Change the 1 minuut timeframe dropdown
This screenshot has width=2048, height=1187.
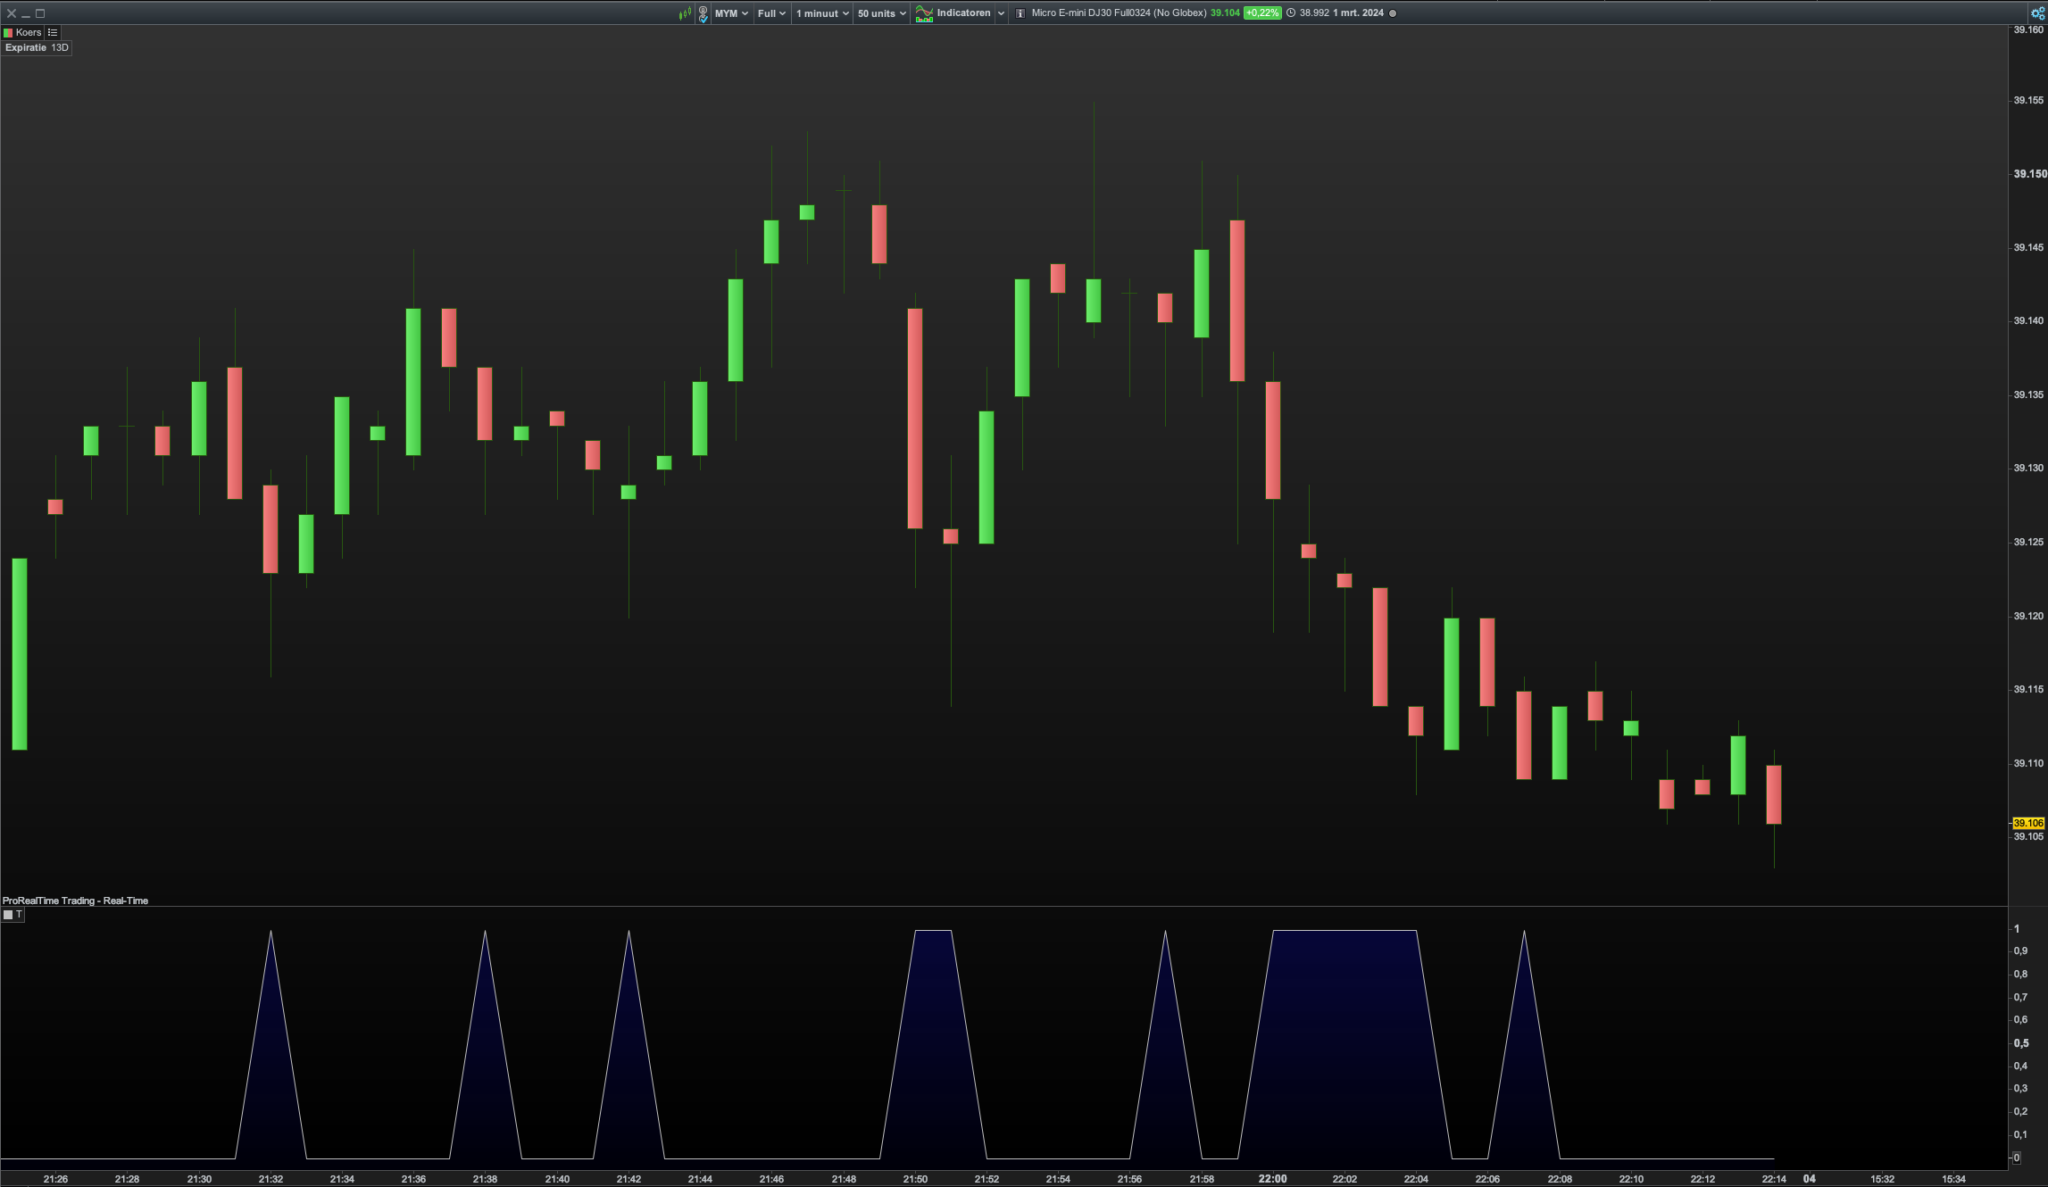[822, 13]
